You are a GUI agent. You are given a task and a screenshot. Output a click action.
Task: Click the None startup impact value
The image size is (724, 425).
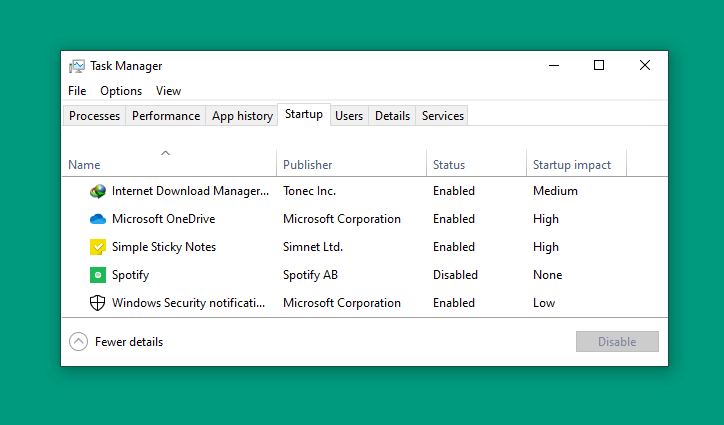(548, 275)
